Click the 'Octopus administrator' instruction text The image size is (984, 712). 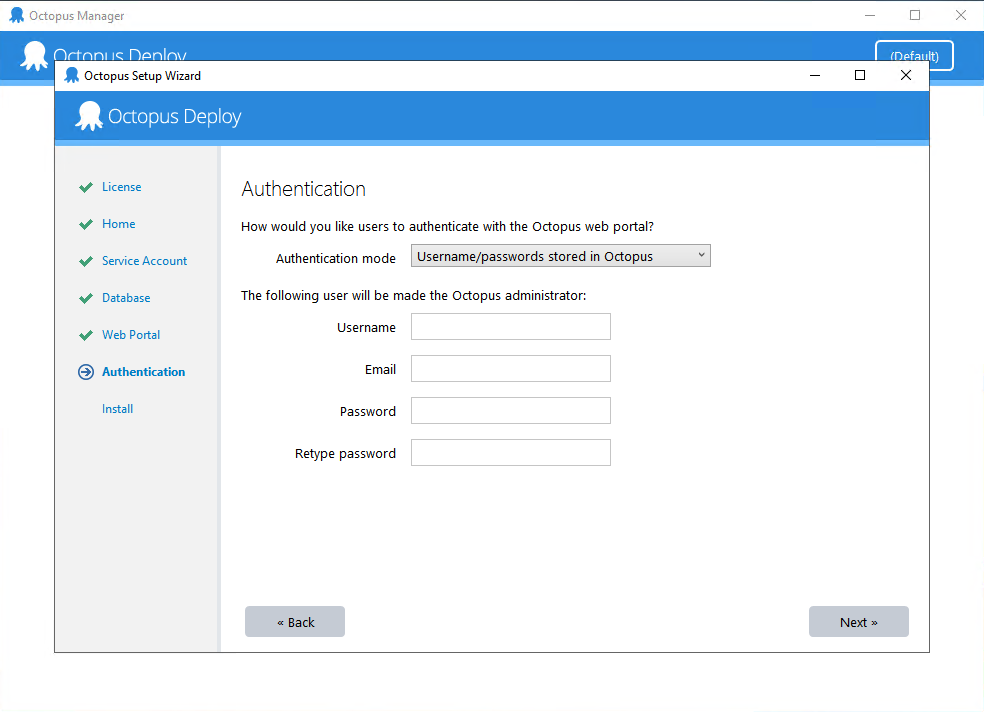414,295
